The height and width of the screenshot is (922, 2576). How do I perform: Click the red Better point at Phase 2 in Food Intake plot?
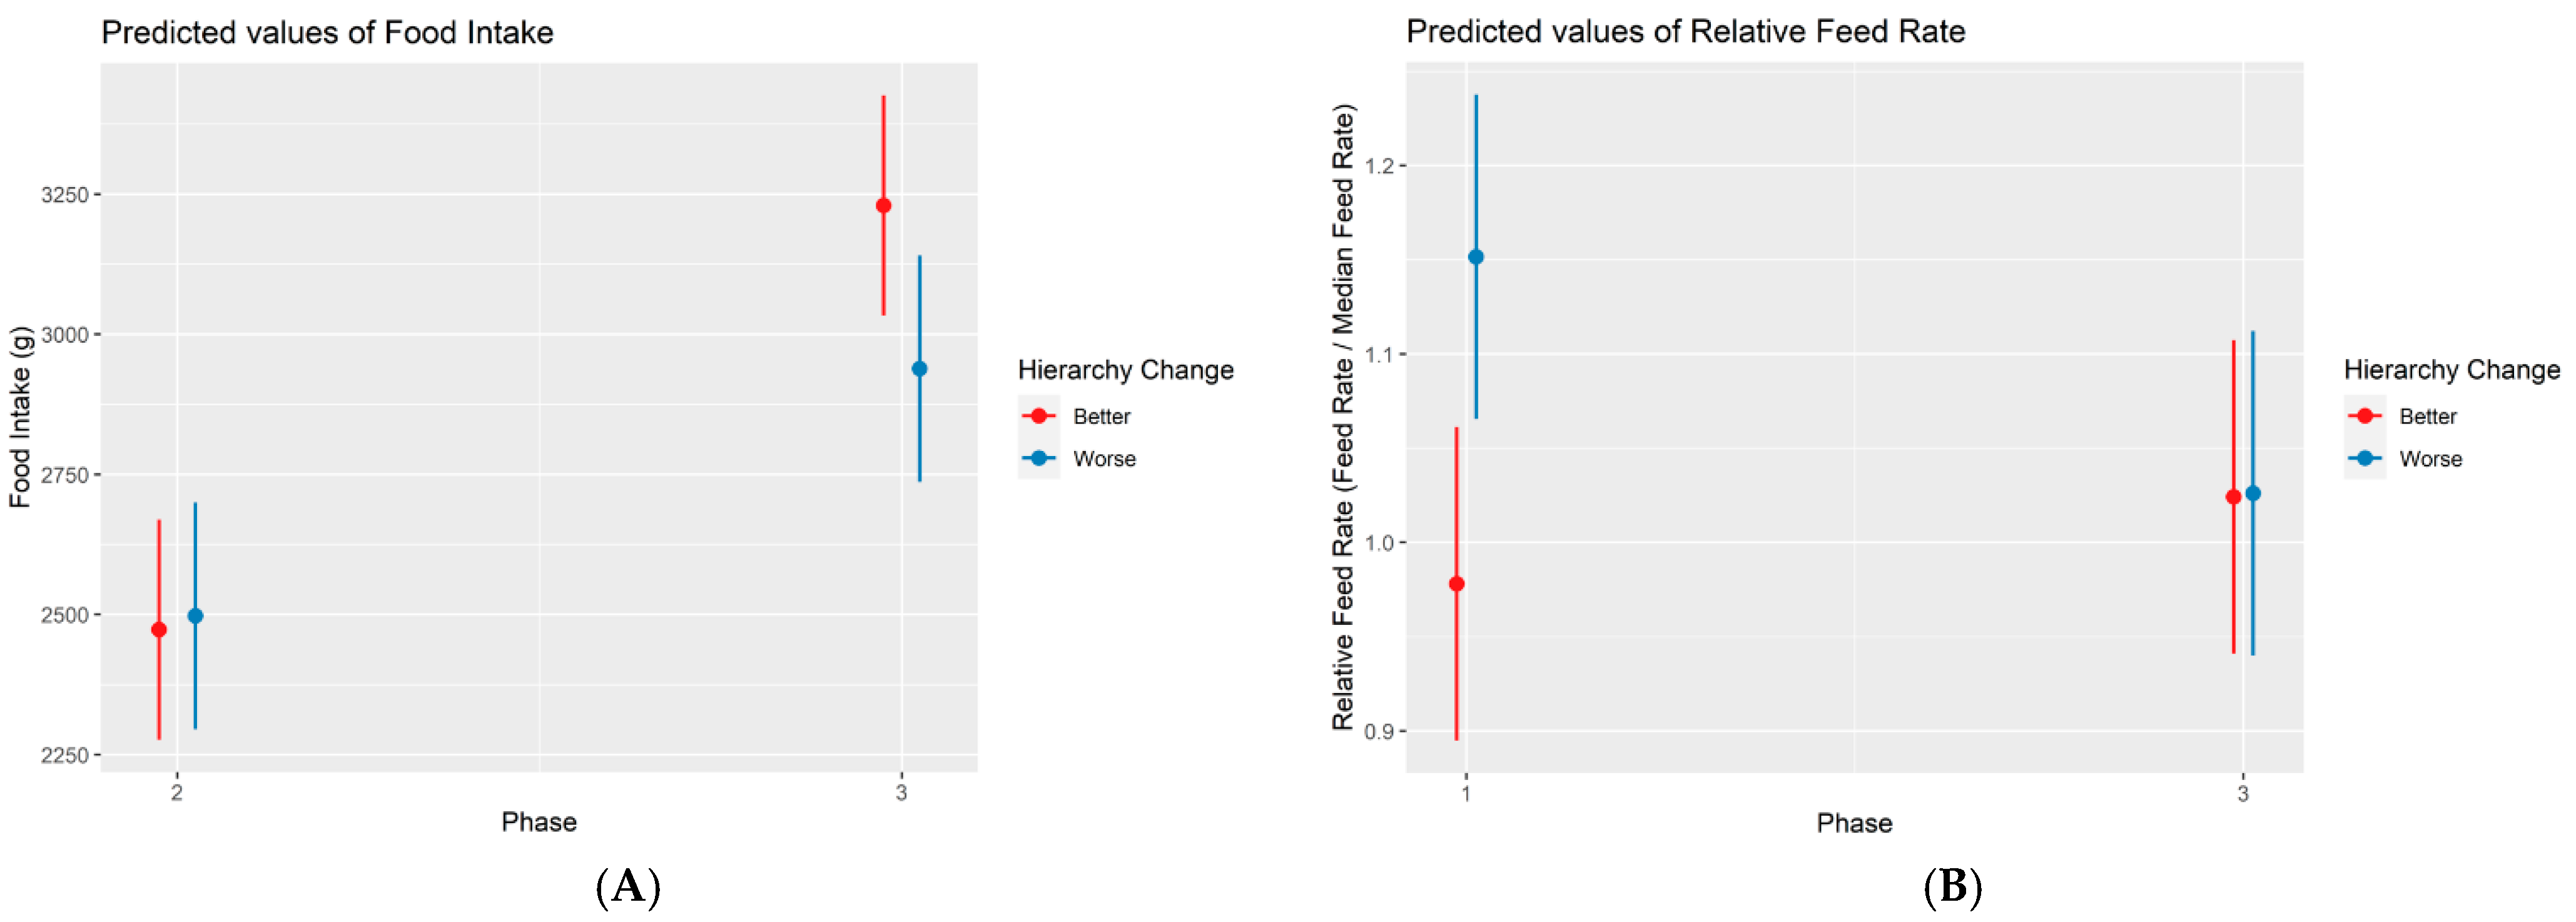click(159, 630)
